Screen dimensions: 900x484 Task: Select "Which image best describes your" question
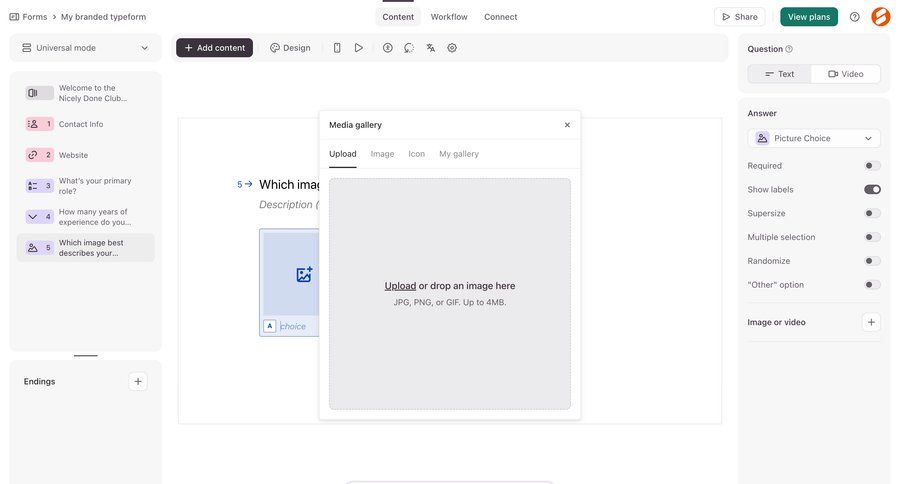point(86,248)
